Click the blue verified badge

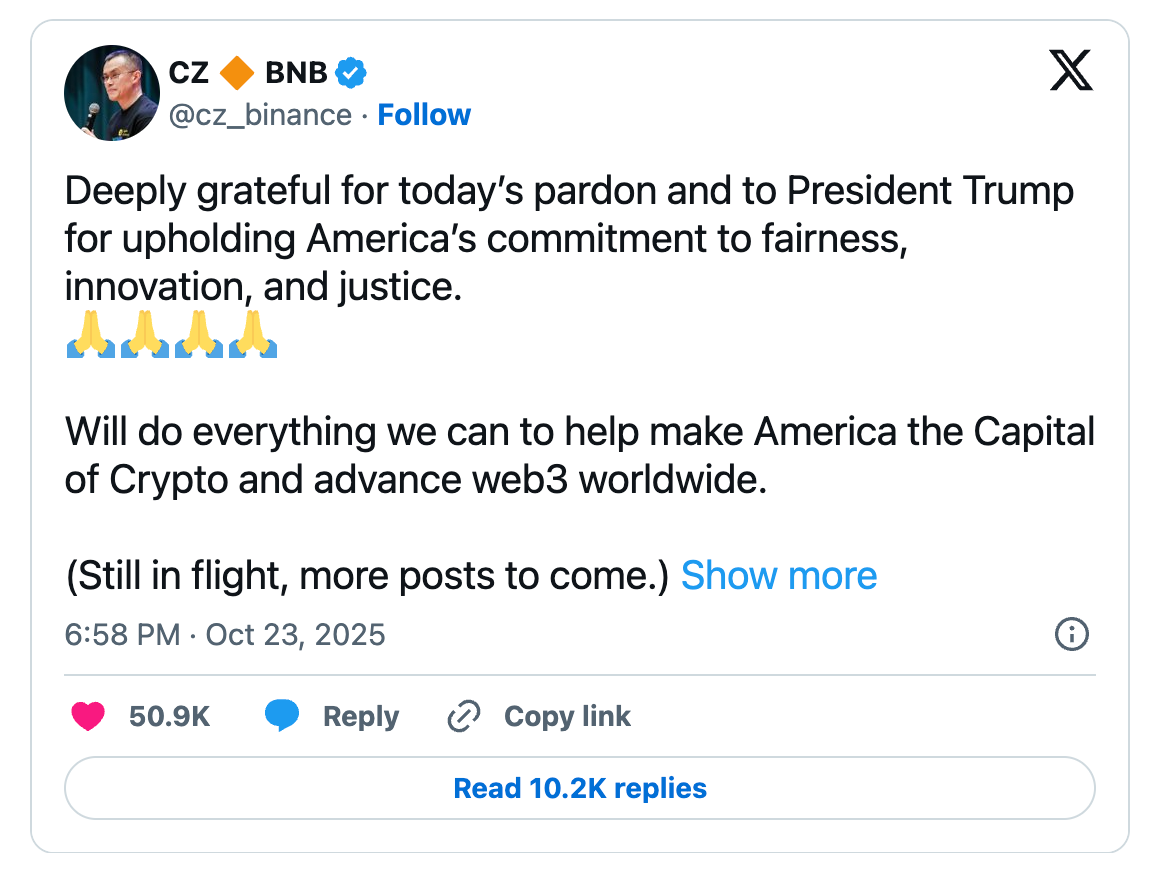click(351, 73)
